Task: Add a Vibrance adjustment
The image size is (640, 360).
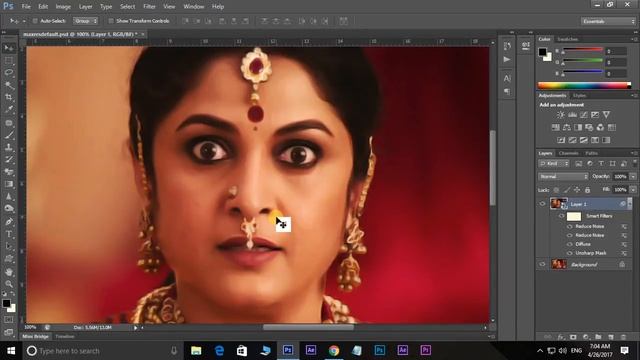Action: (x=607, y=115)
